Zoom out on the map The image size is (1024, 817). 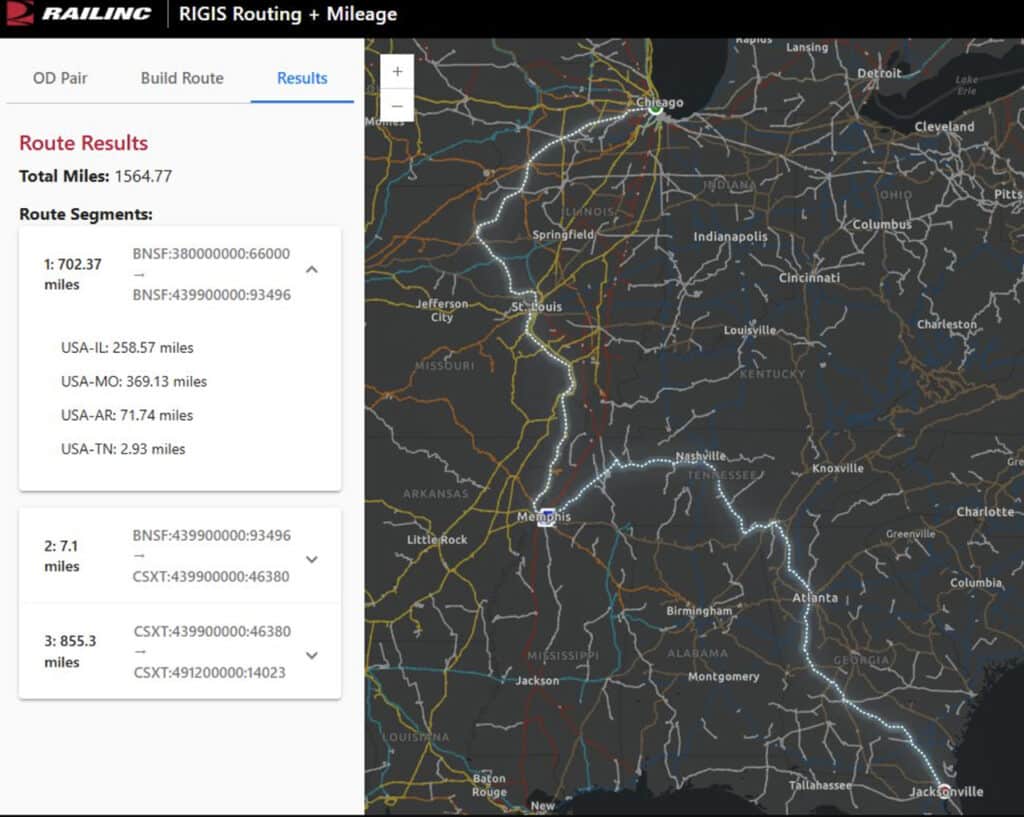click(x=397, y=105)
